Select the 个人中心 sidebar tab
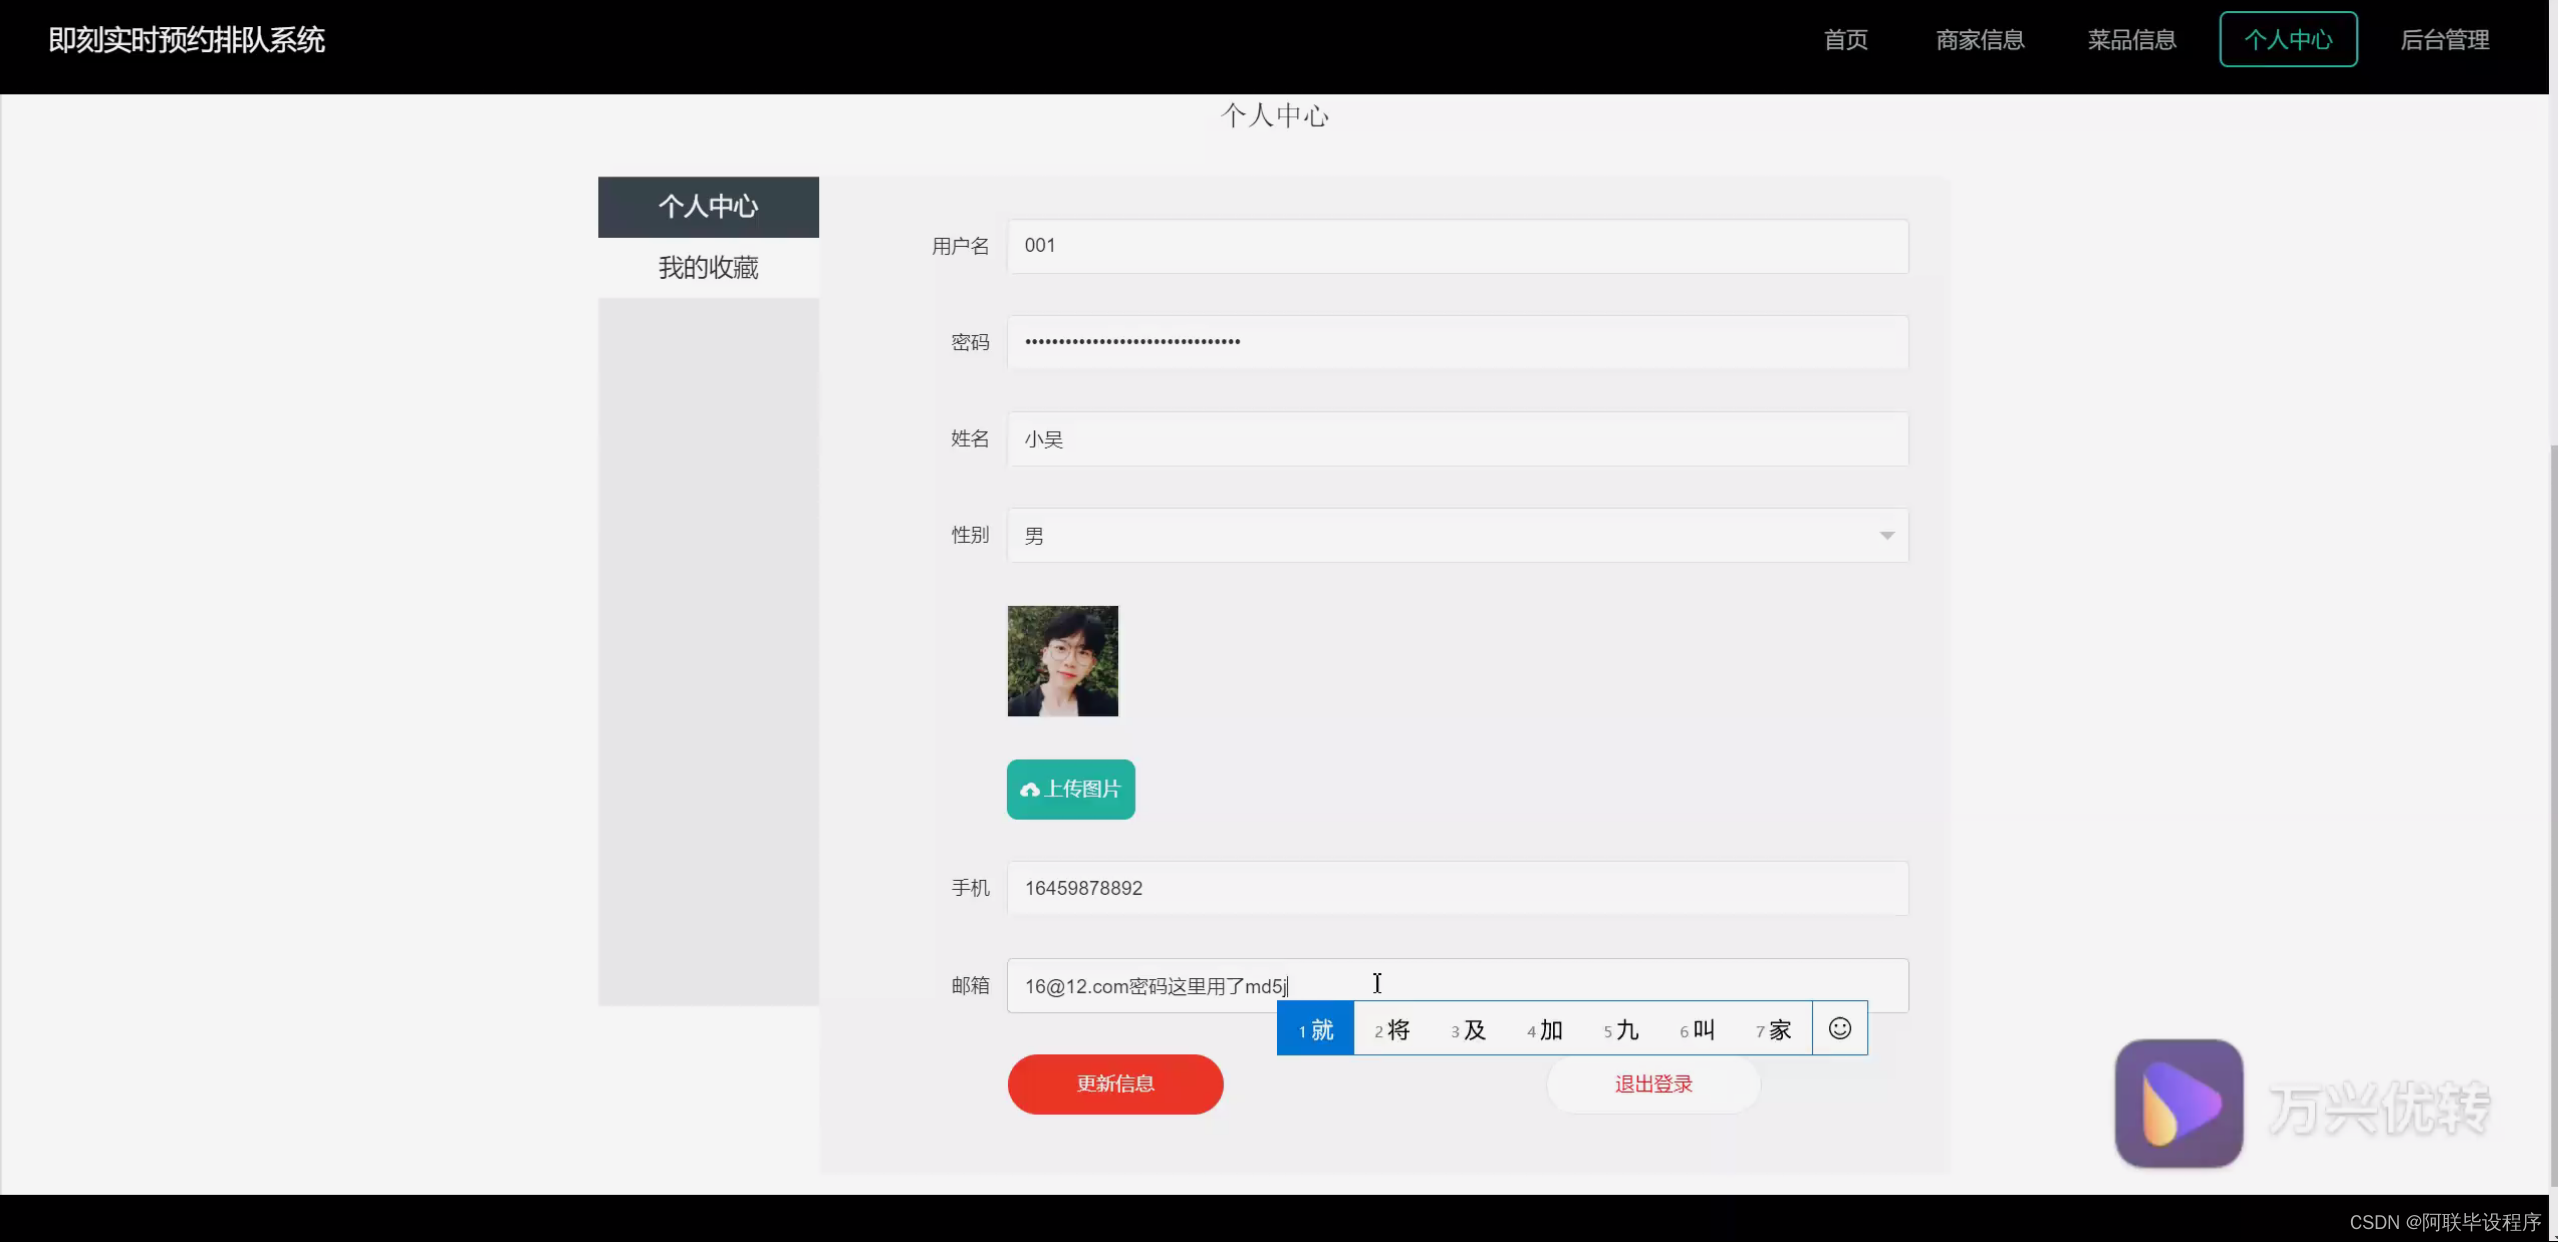Viewport: 2558px width, 1242px height. [x=708, y=207]
